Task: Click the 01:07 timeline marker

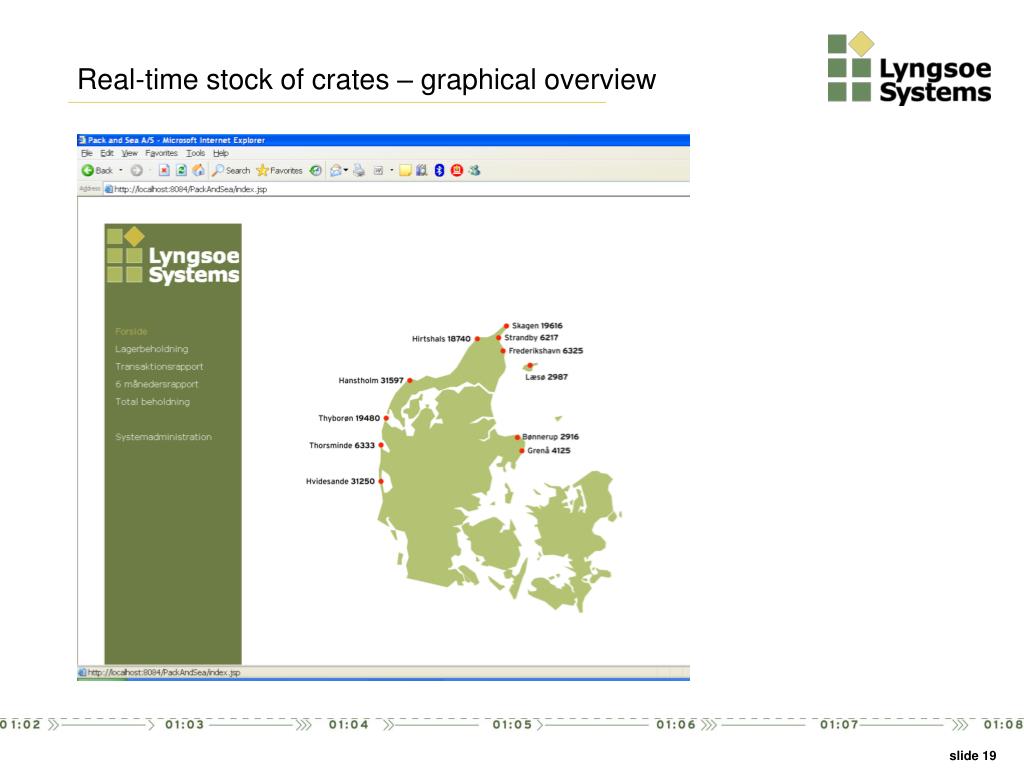Action: click(839, 725)
